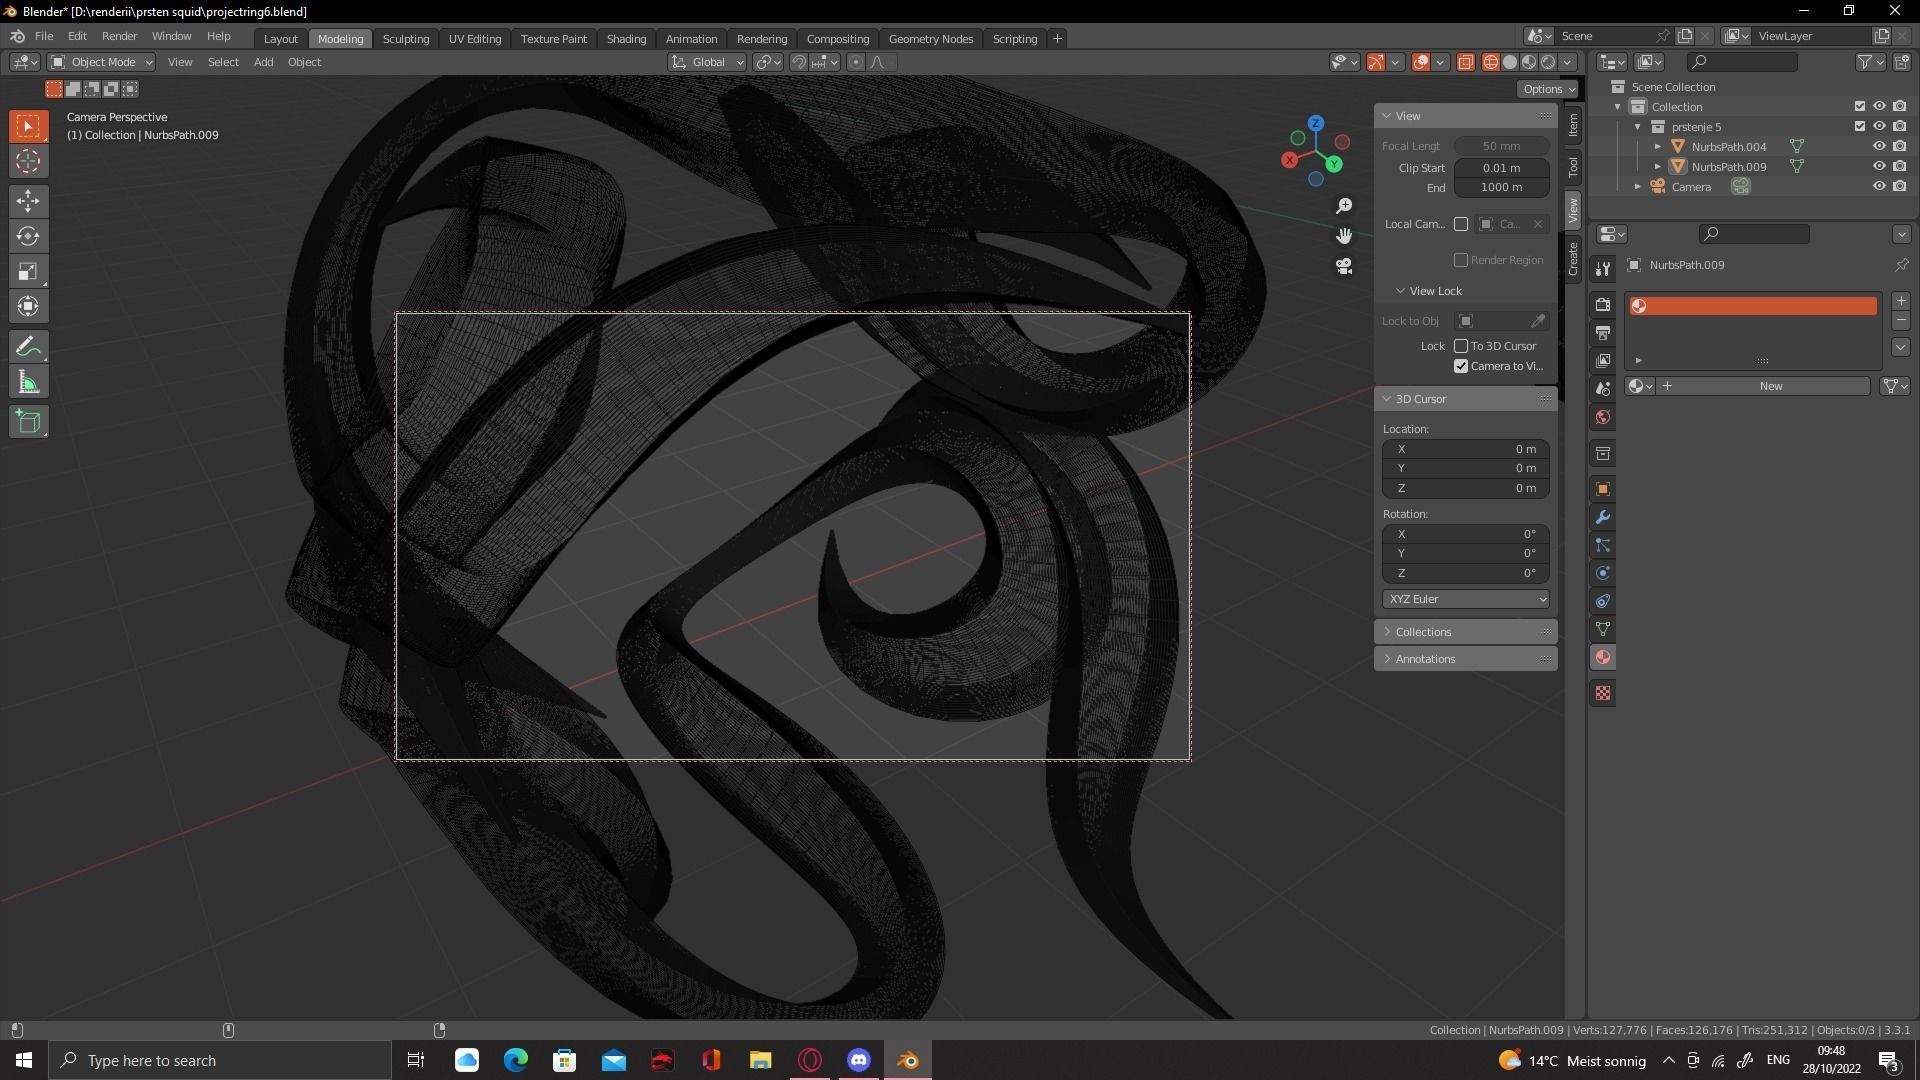
Task: Click the New material button
Action: pos(1770,386)
